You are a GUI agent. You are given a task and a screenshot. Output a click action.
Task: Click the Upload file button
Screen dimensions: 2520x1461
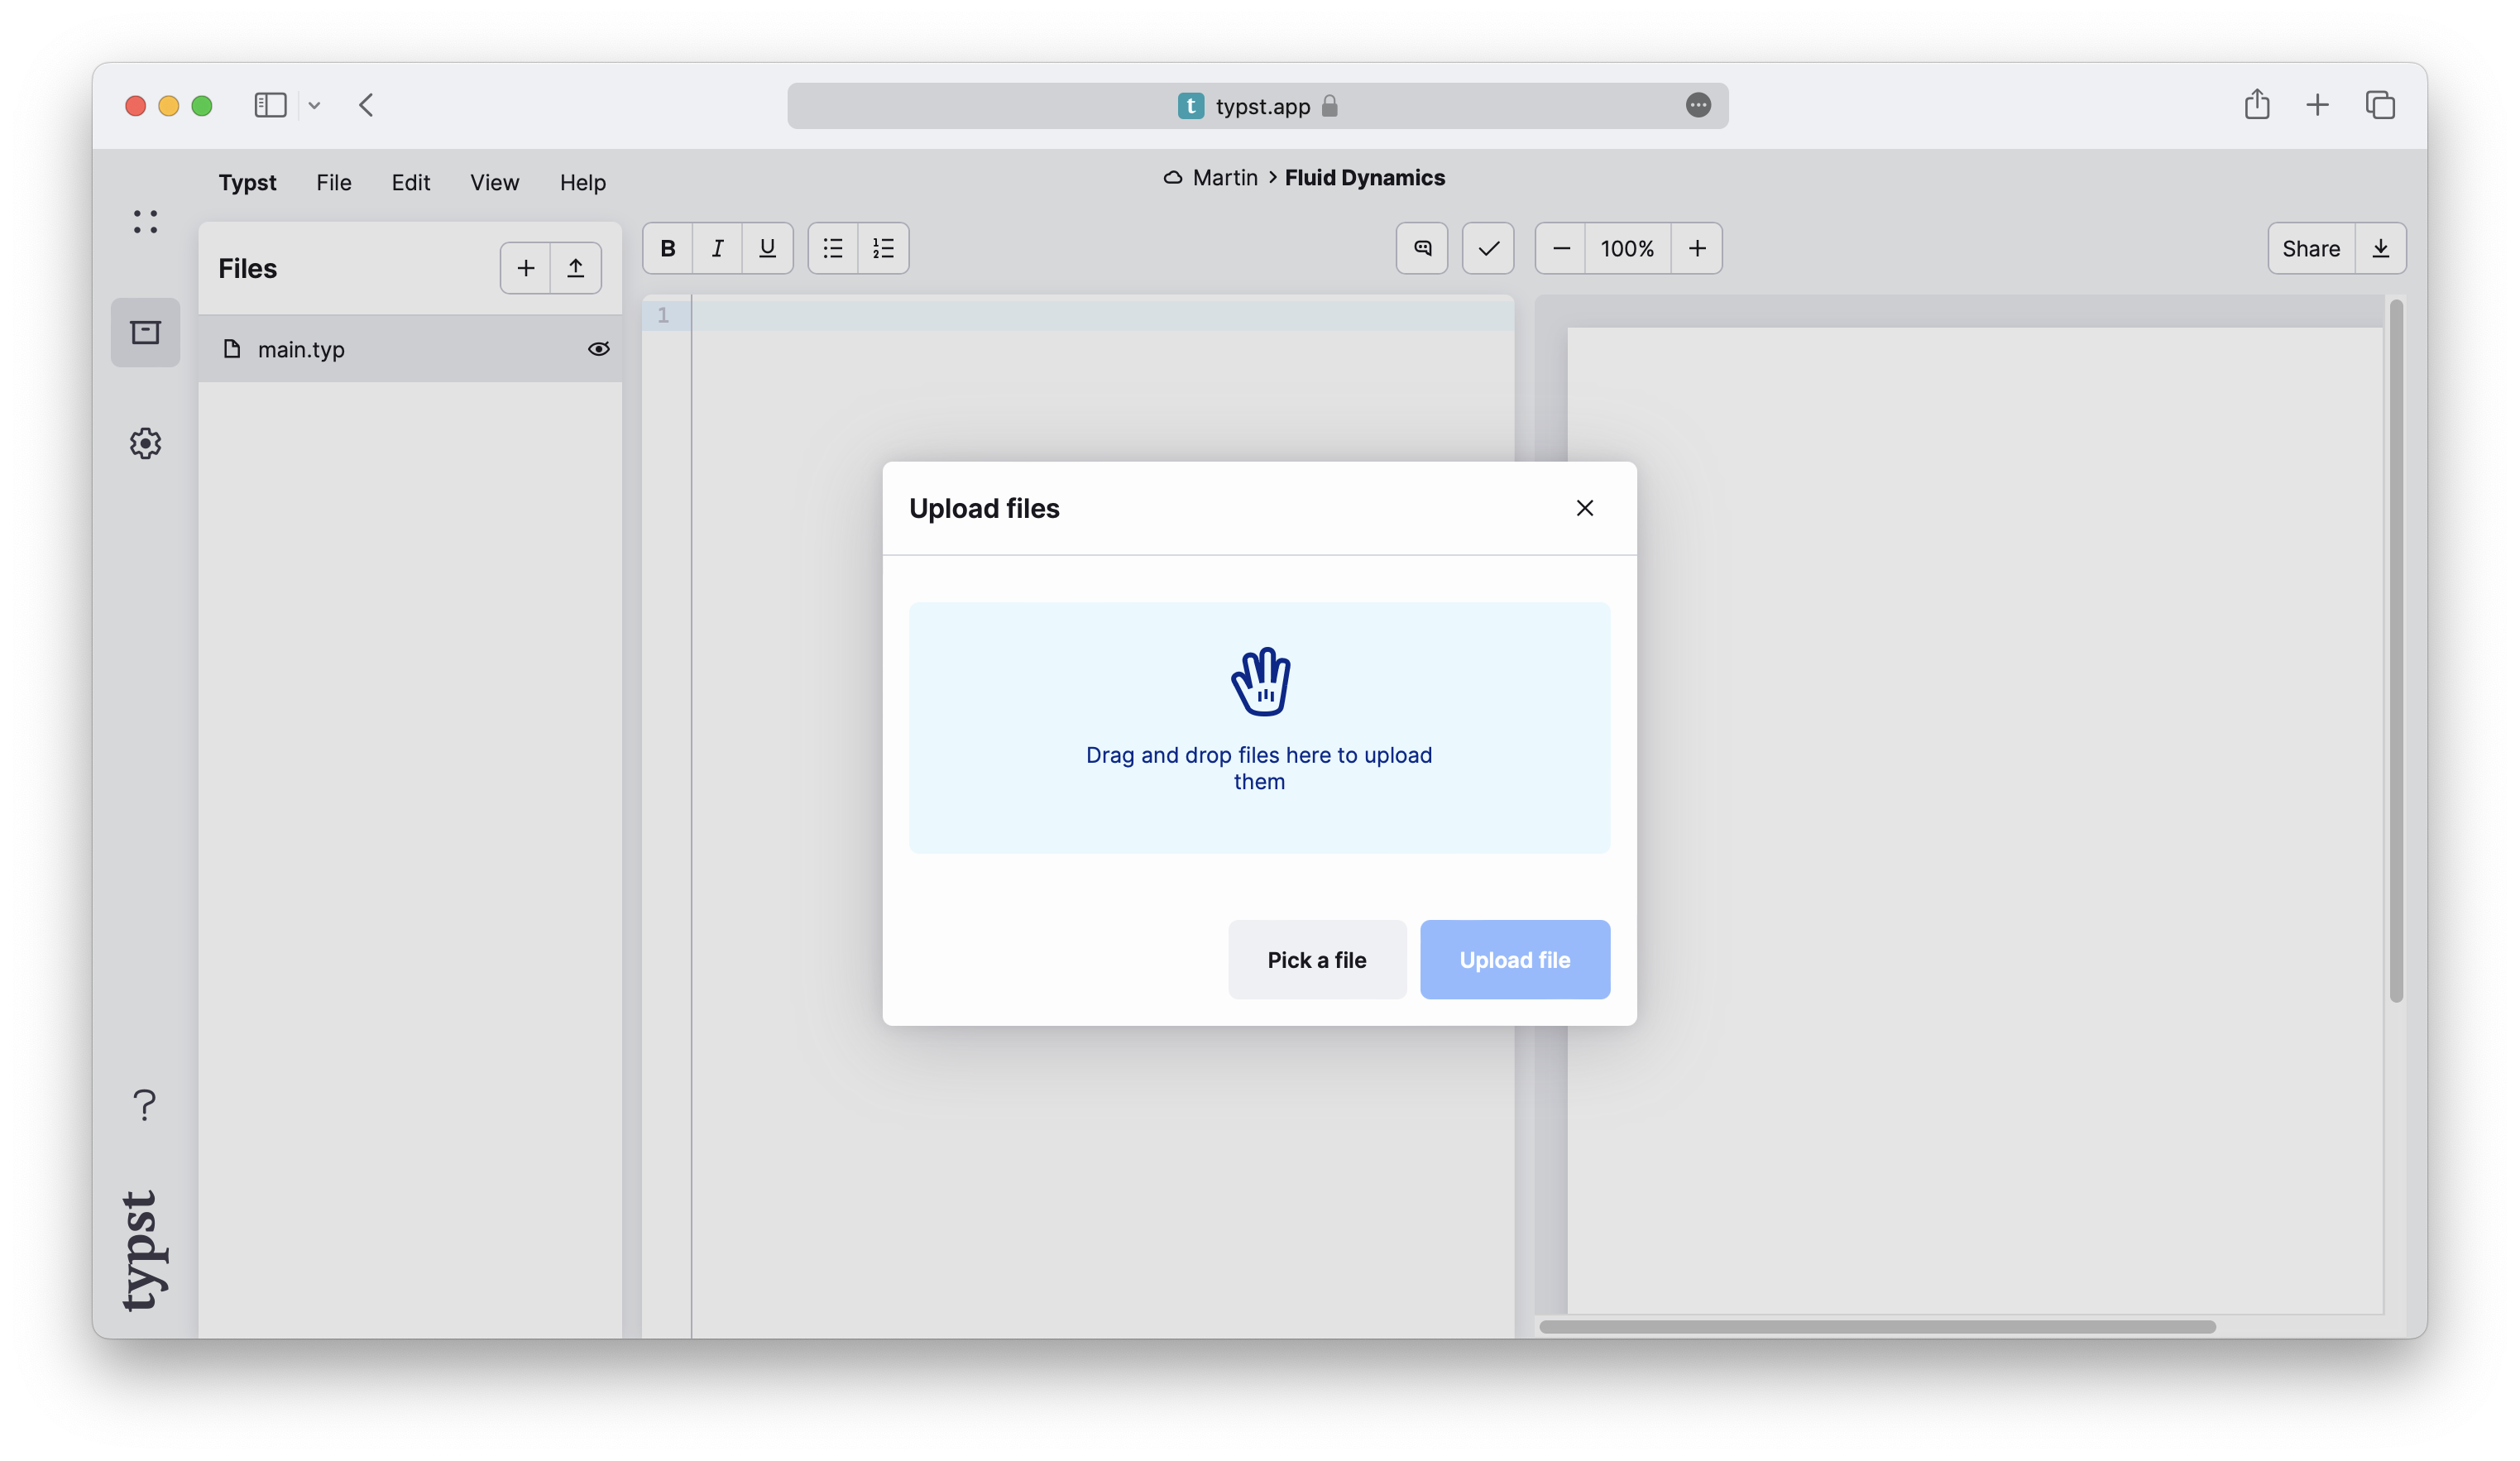(x=1515, y=960)
